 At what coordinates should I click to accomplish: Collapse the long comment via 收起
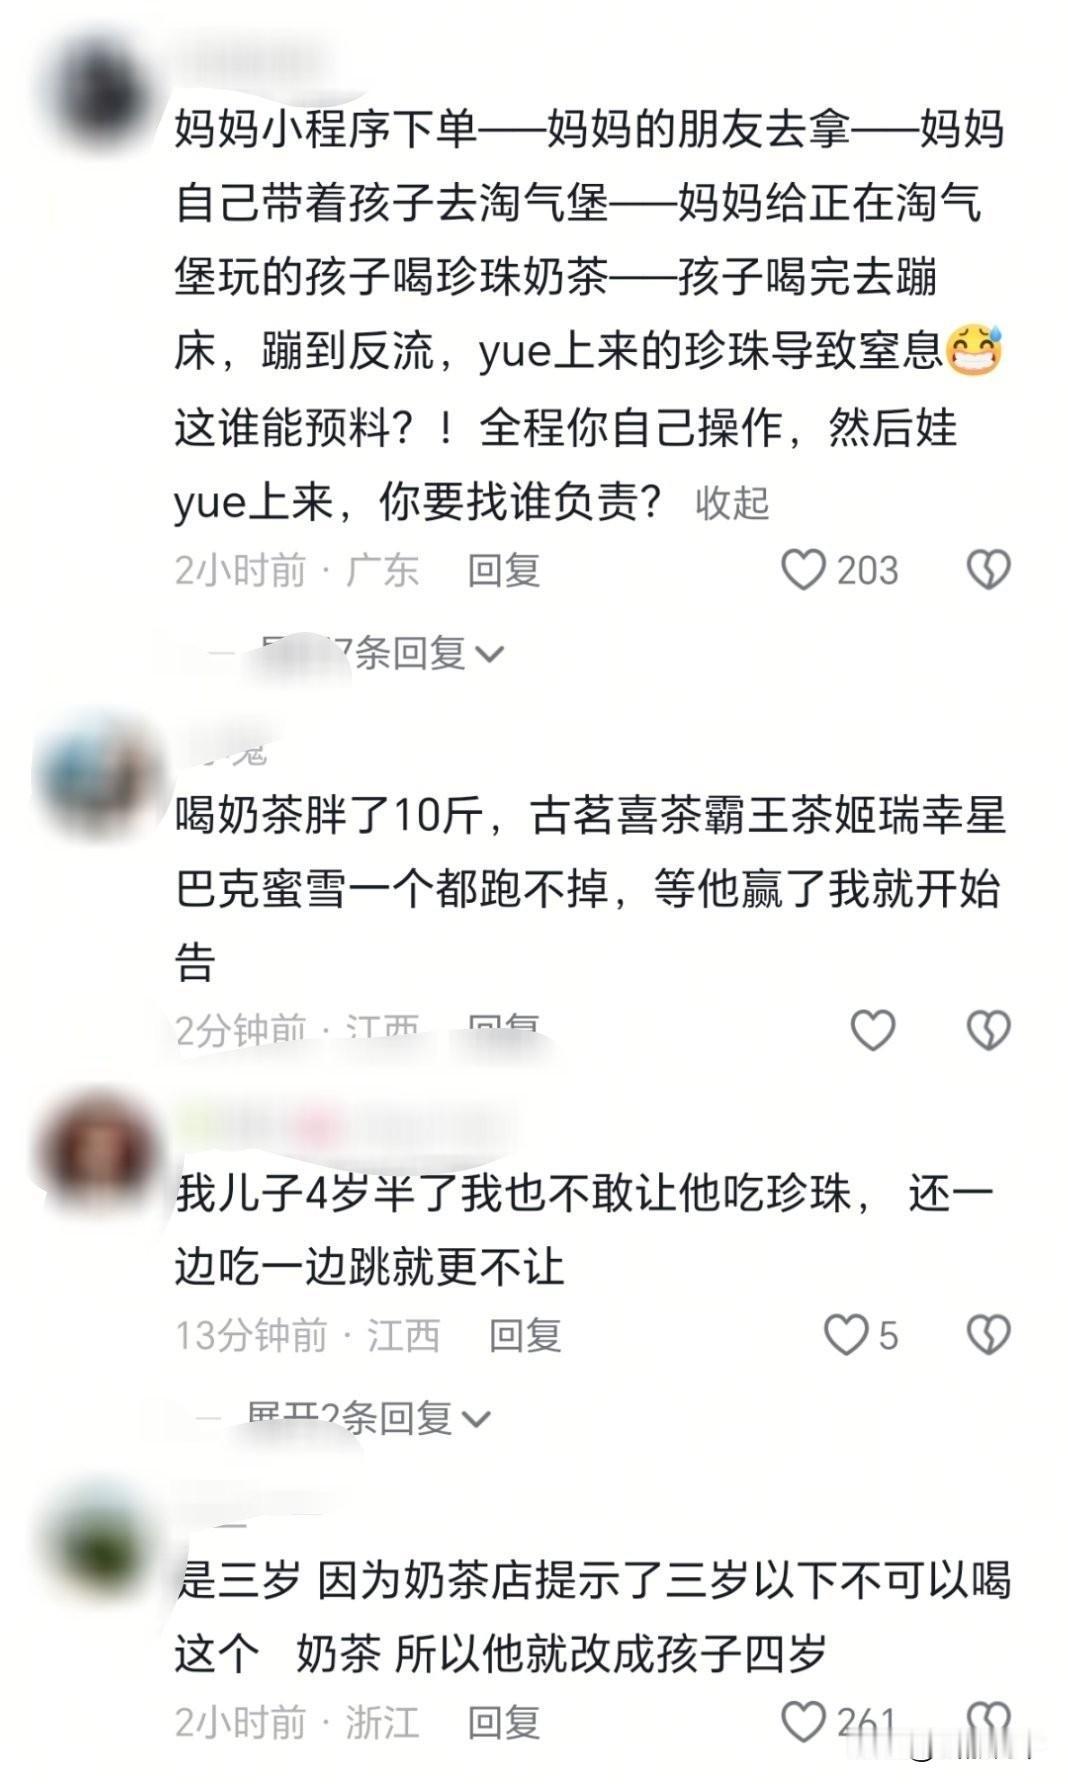pos(732,502)
